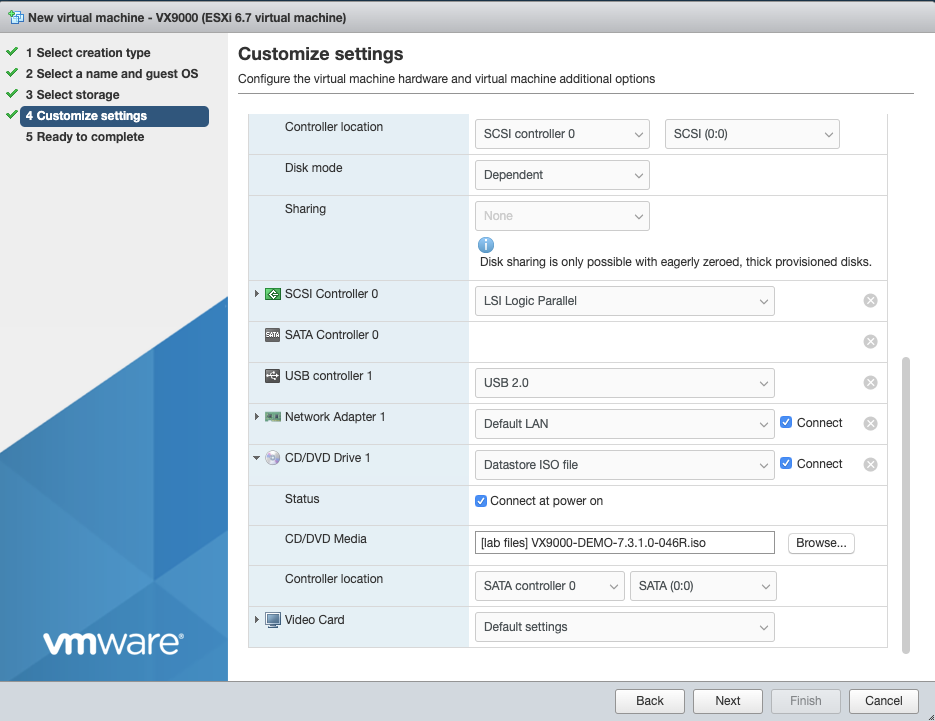Click the settings list vertical scrollbar
Screen dimensions: 935x721
[x=906, y=504]
